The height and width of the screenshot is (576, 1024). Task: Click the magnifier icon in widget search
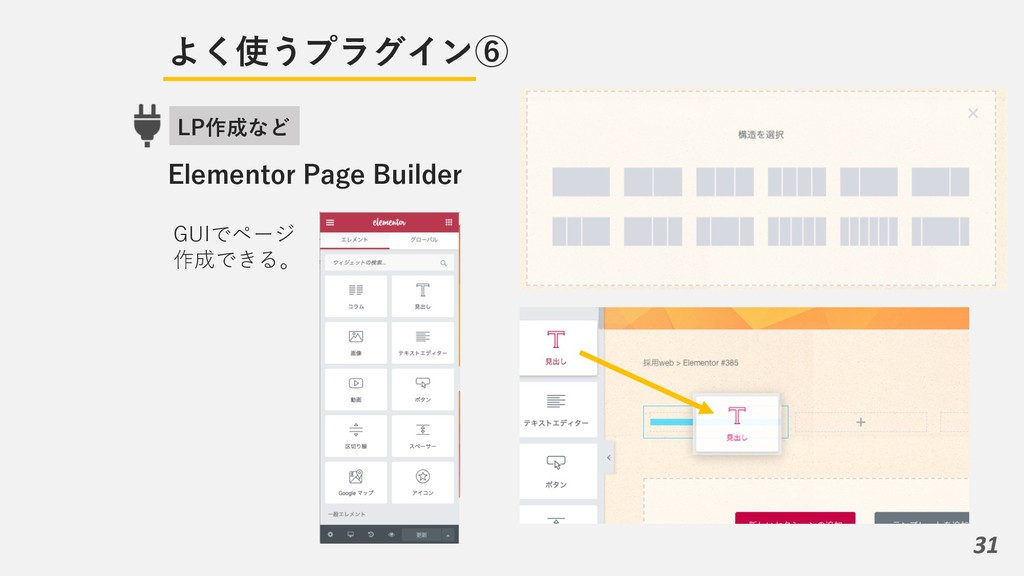coord(443,263)
